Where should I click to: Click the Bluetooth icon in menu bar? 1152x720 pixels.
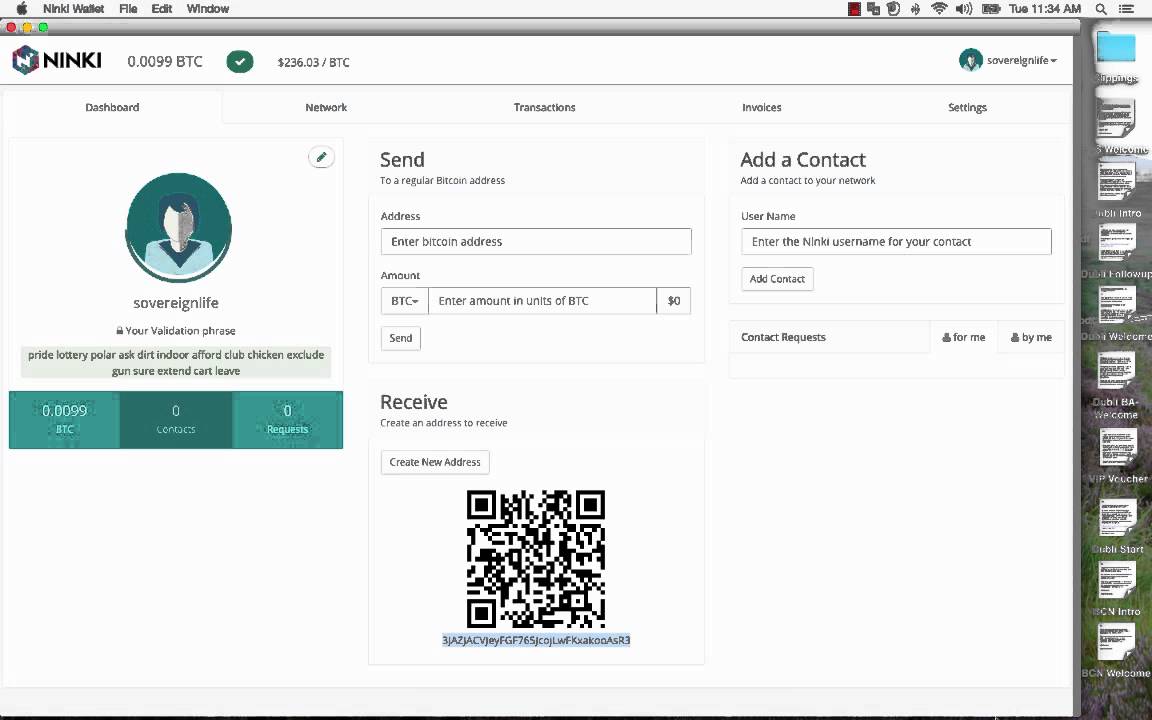click(x=915, y=9)
